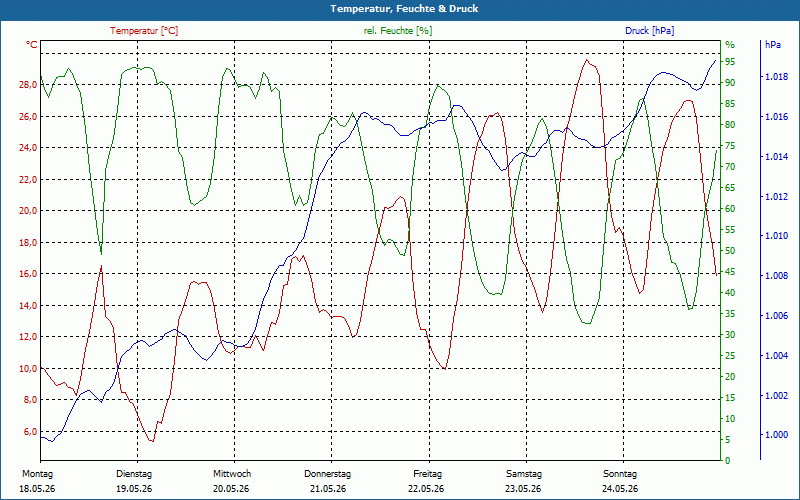Click the '5' humidity axis value

tap(728, 439)
